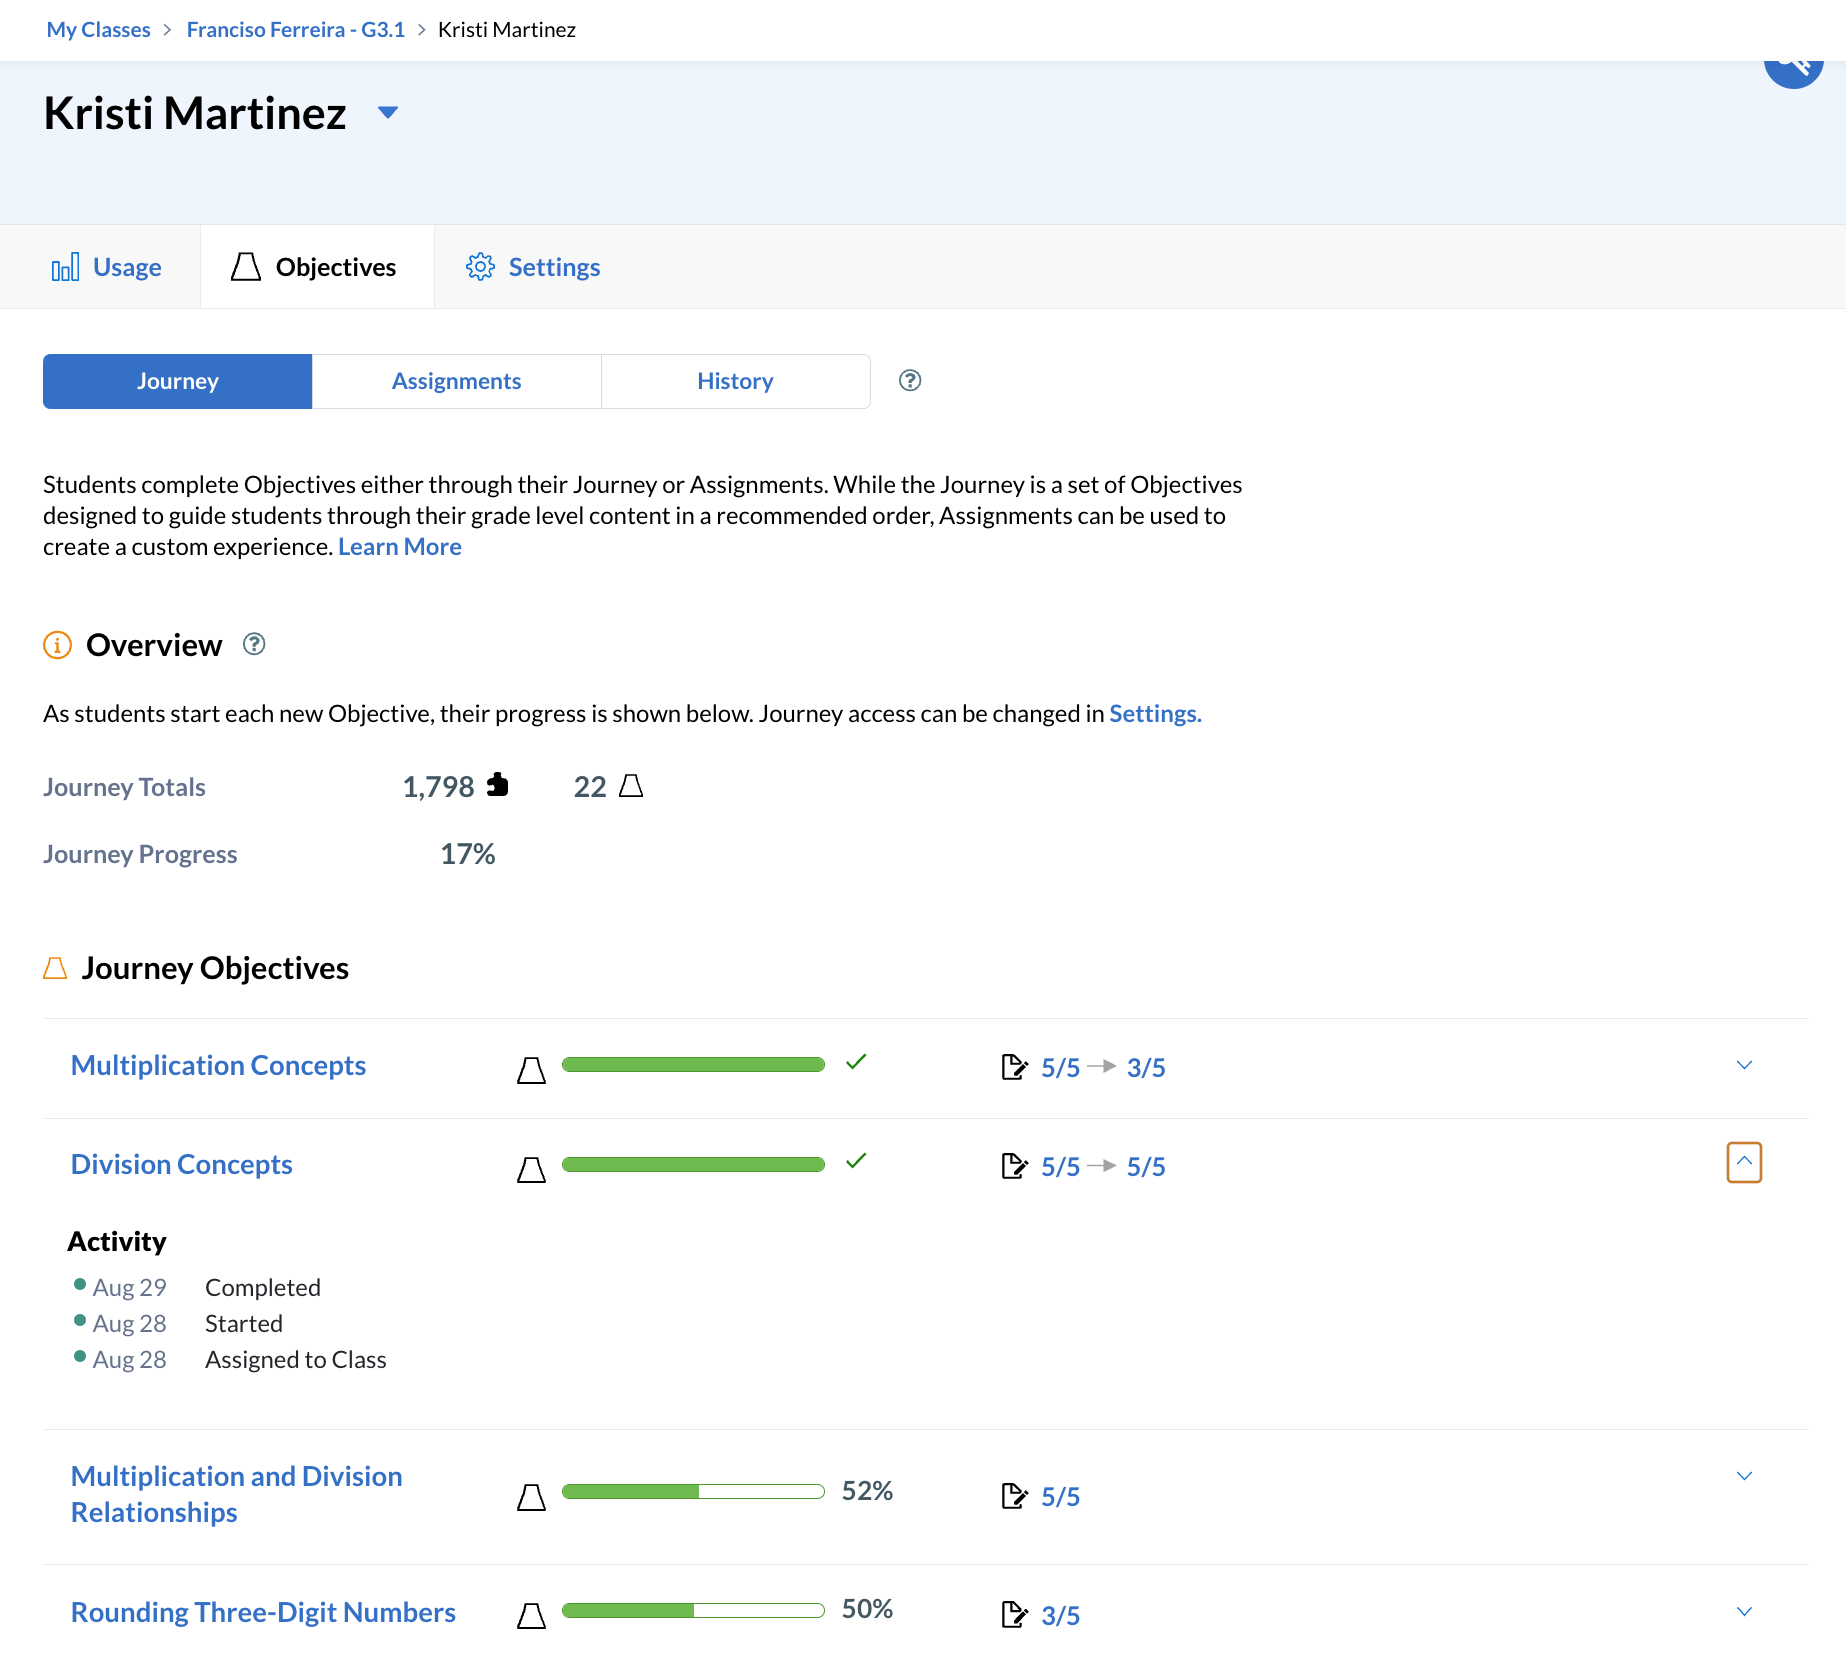Follow the Learn More link
The image size is (1846, 1662).
[x=400, y=547]
